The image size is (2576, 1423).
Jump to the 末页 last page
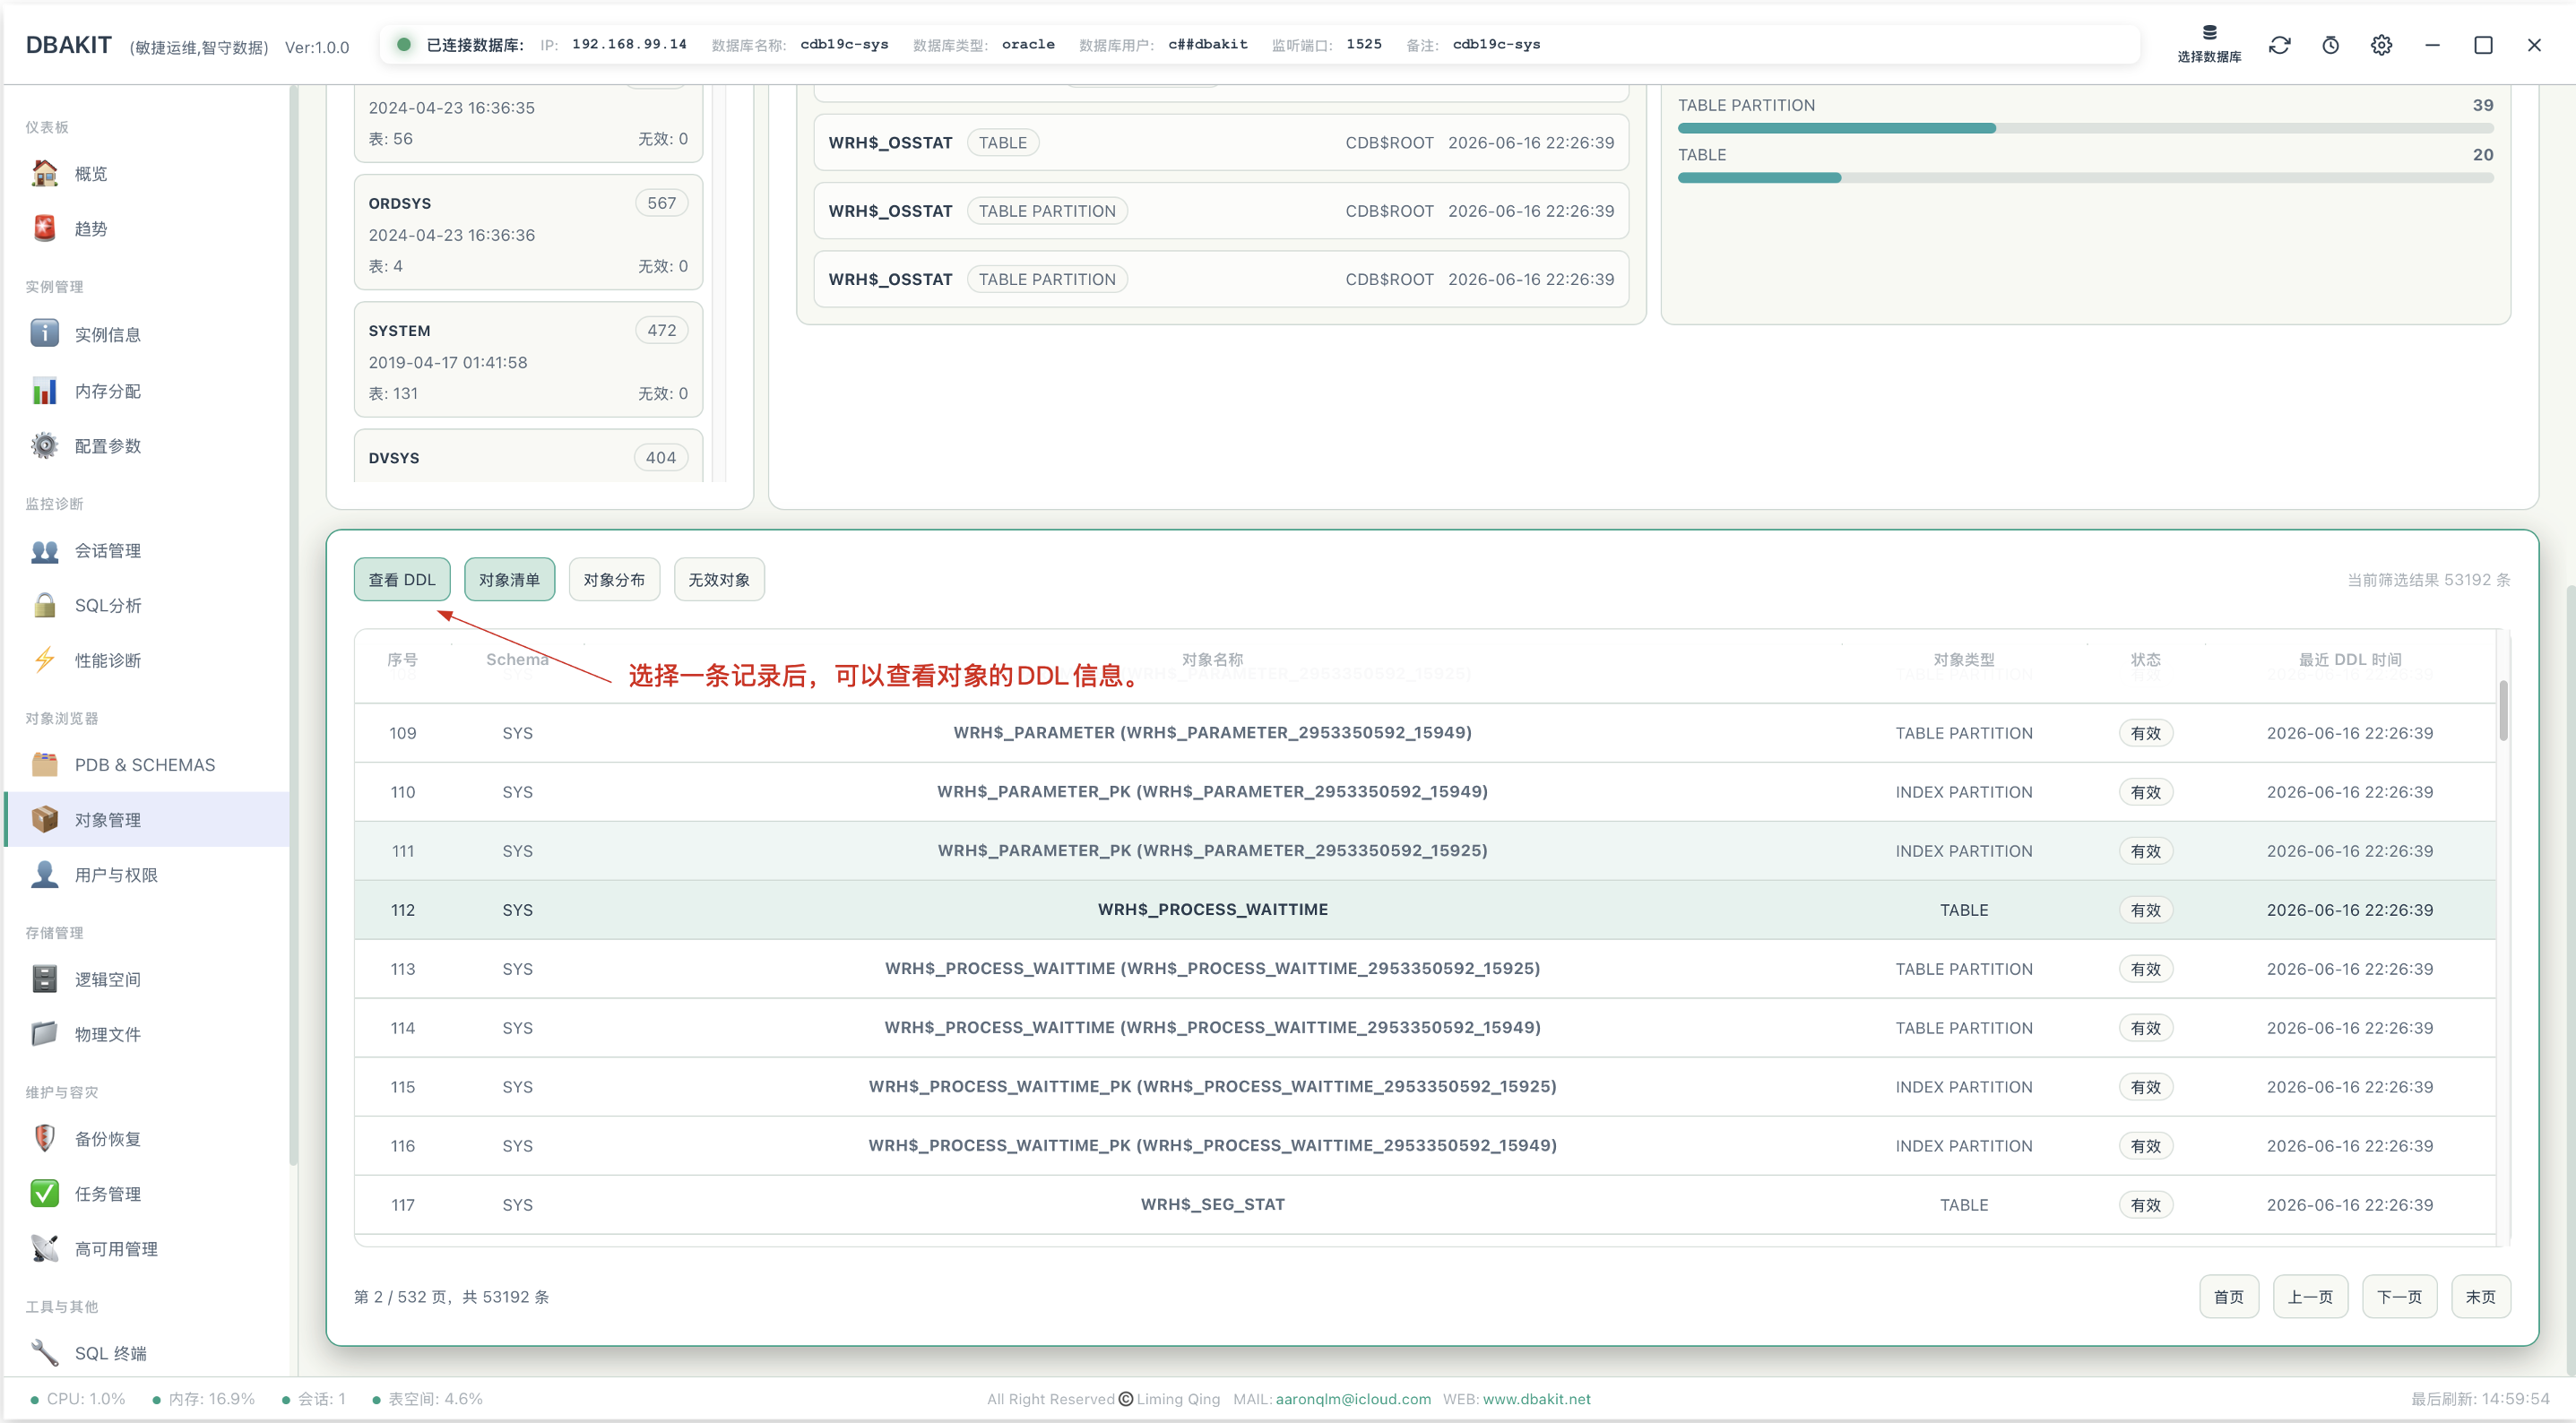coord(2480,1296)
